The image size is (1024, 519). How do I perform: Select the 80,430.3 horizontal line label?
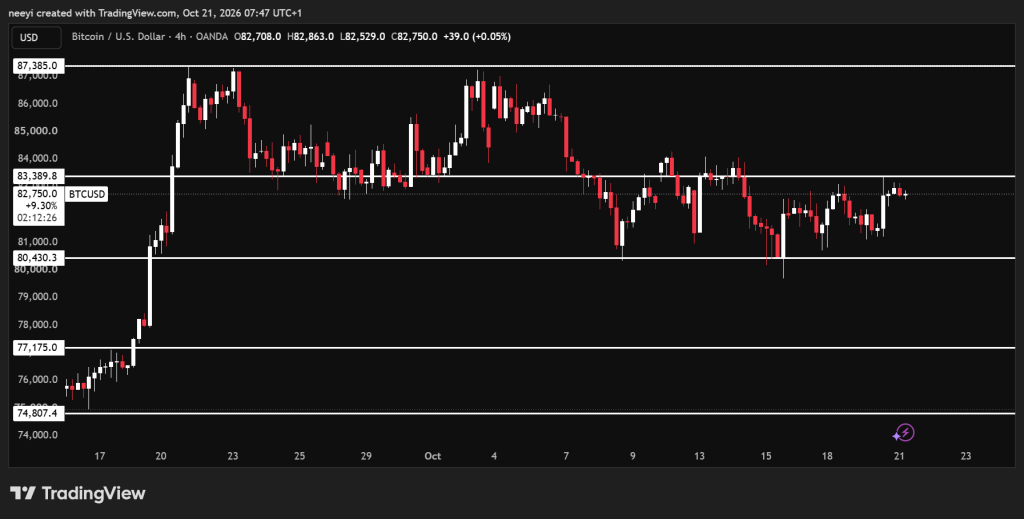[x=39, y=258]
